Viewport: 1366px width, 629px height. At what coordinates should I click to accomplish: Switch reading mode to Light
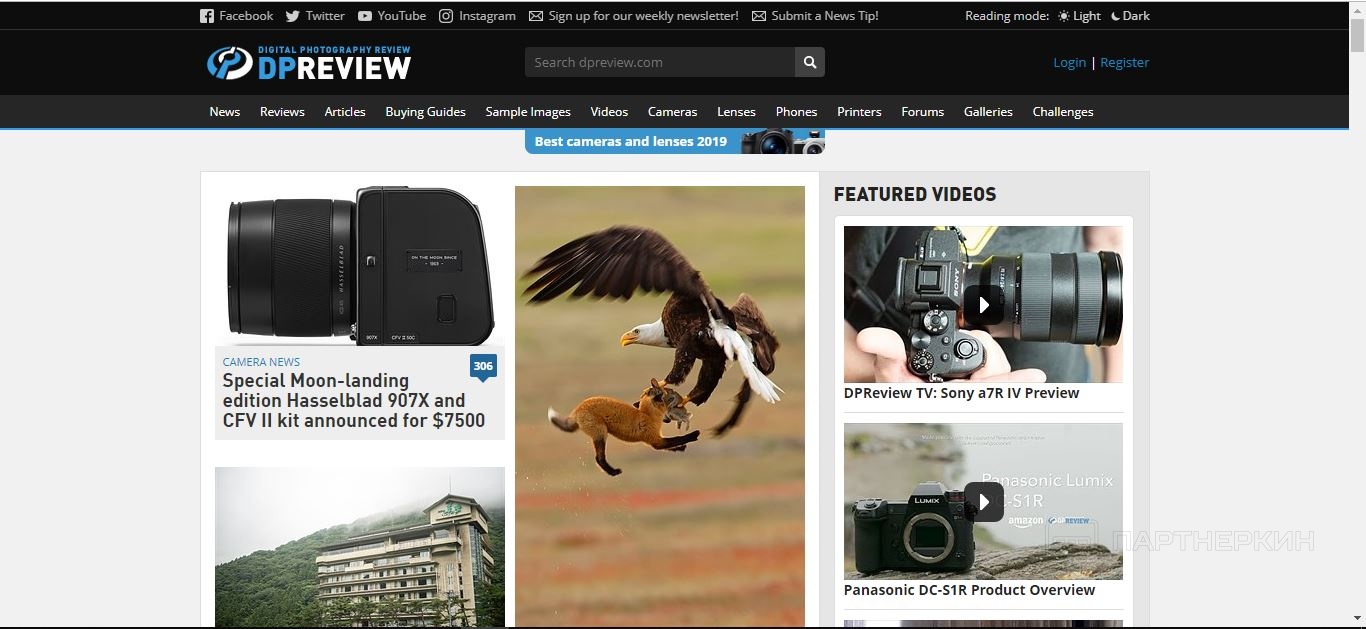click(x=1079, y=16)
